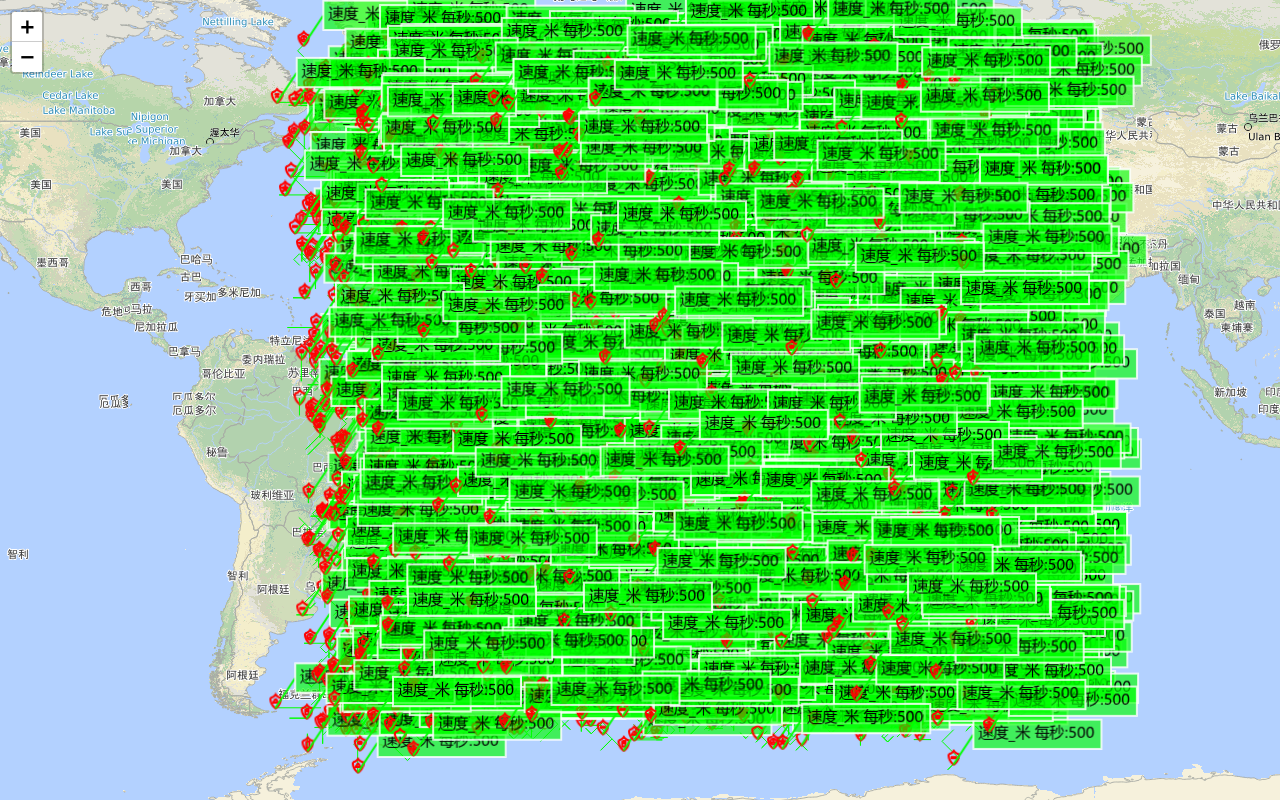1280x800 pixels.
Task: Click the 尼加拉瓜 label
Action: (x=155, y=327)
